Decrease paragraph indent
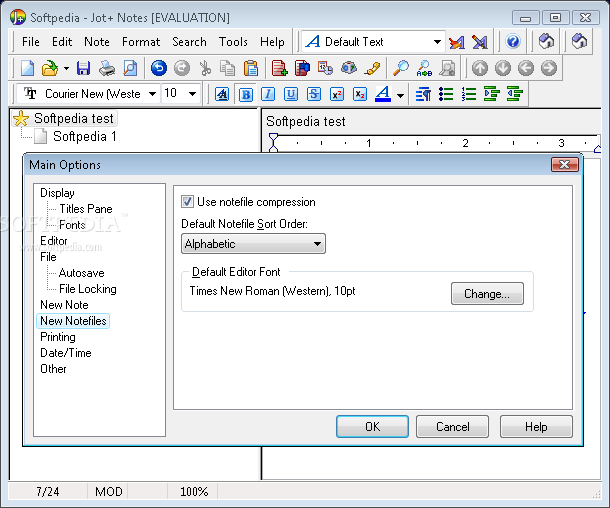The height and width of the screenshot is (508, 610). 515,95
